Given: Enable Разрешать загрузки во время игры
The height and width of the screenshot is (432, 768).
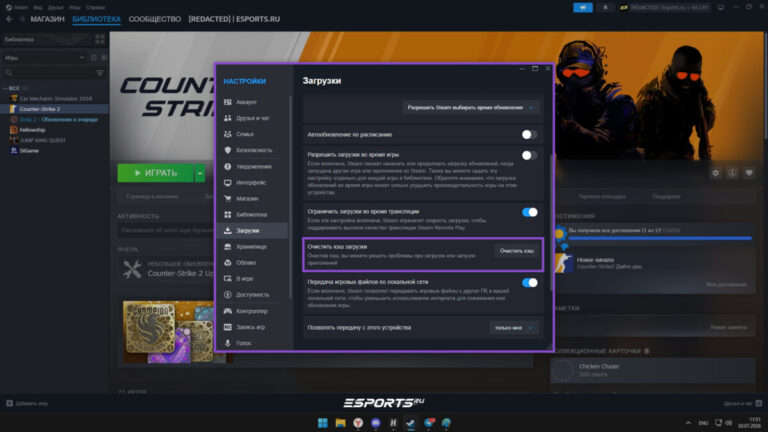Looking at the screenshot, I should pyautogui.click(x=529, y=155).
